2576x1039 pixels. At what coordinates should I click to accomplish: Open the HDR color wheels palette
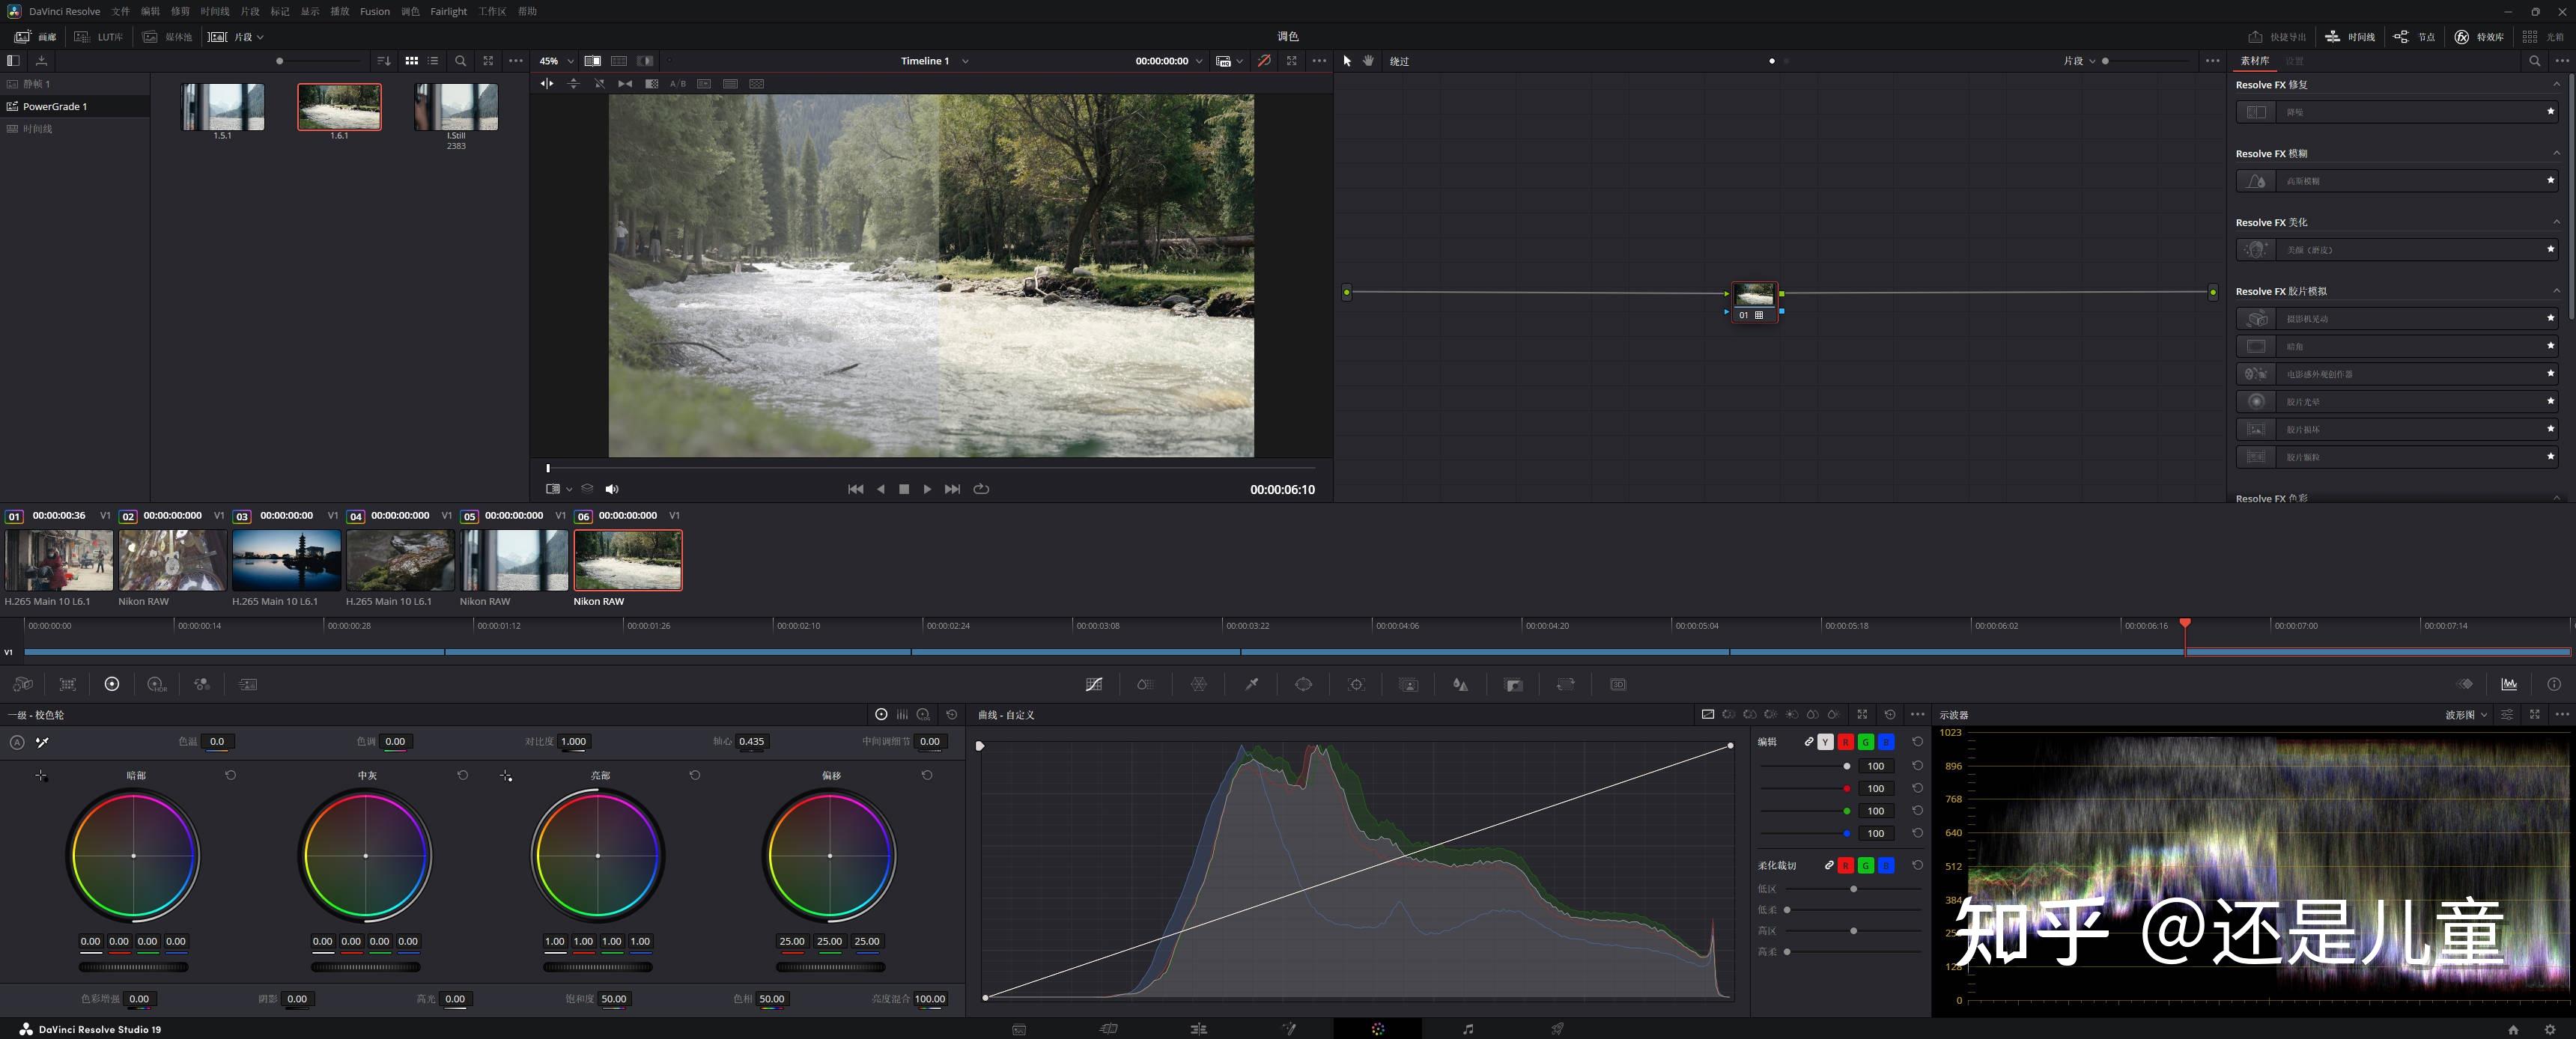point(156,685)
